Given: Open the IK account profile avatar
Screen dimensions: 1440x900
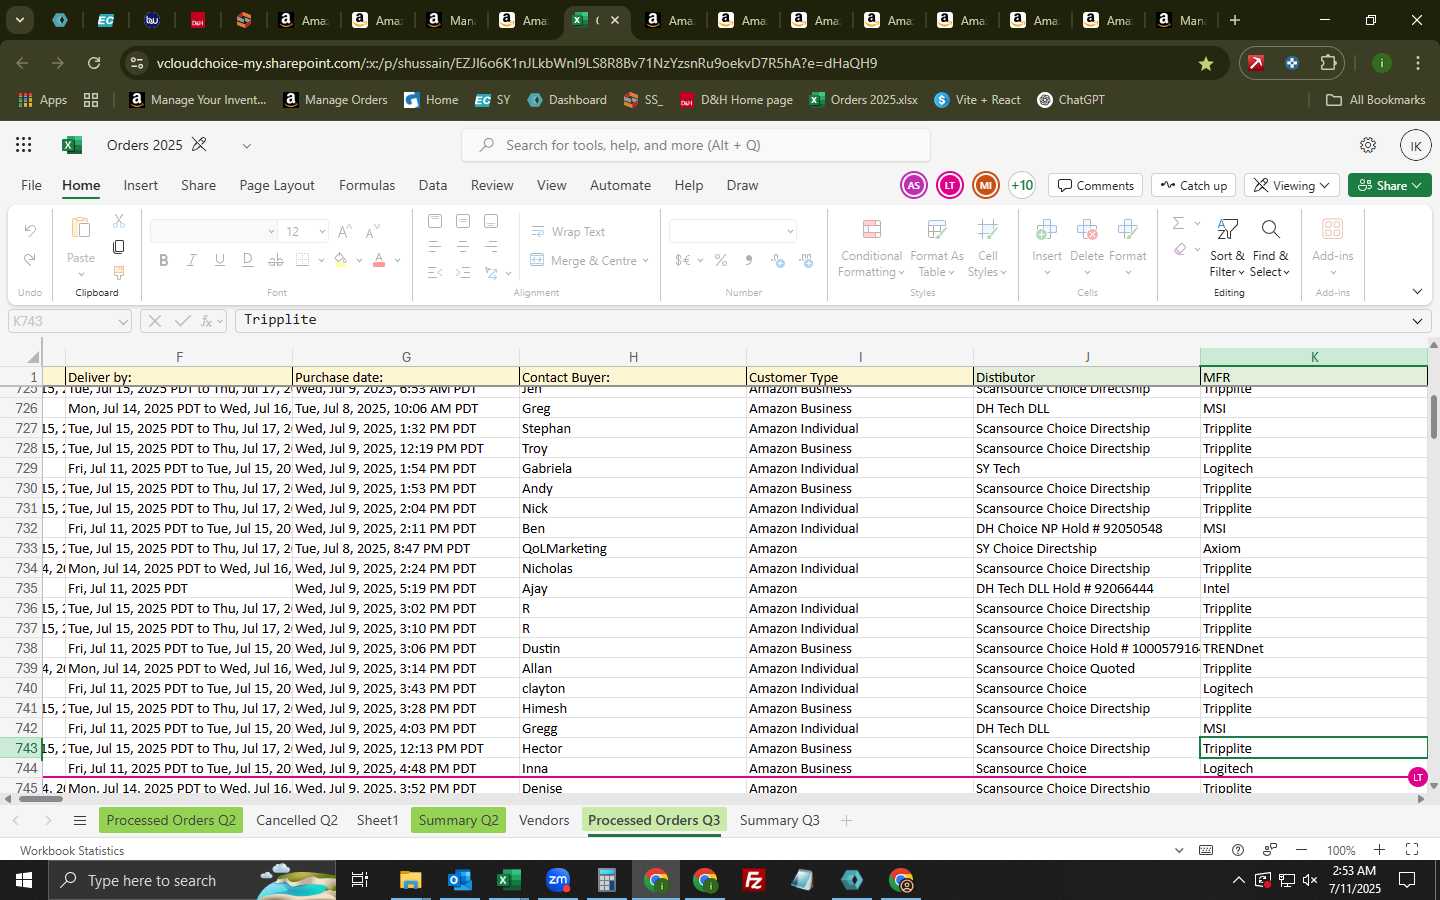Looking at the screenshot, I should pyautogui.click(x=1415, y=145).
